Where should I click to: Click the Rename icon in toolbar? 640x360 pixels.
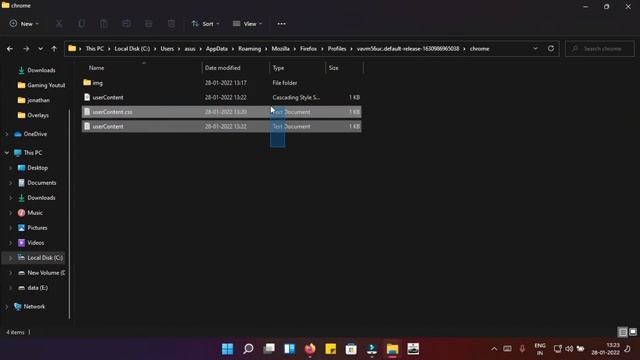pyautogui.click(x=126, y=24)
